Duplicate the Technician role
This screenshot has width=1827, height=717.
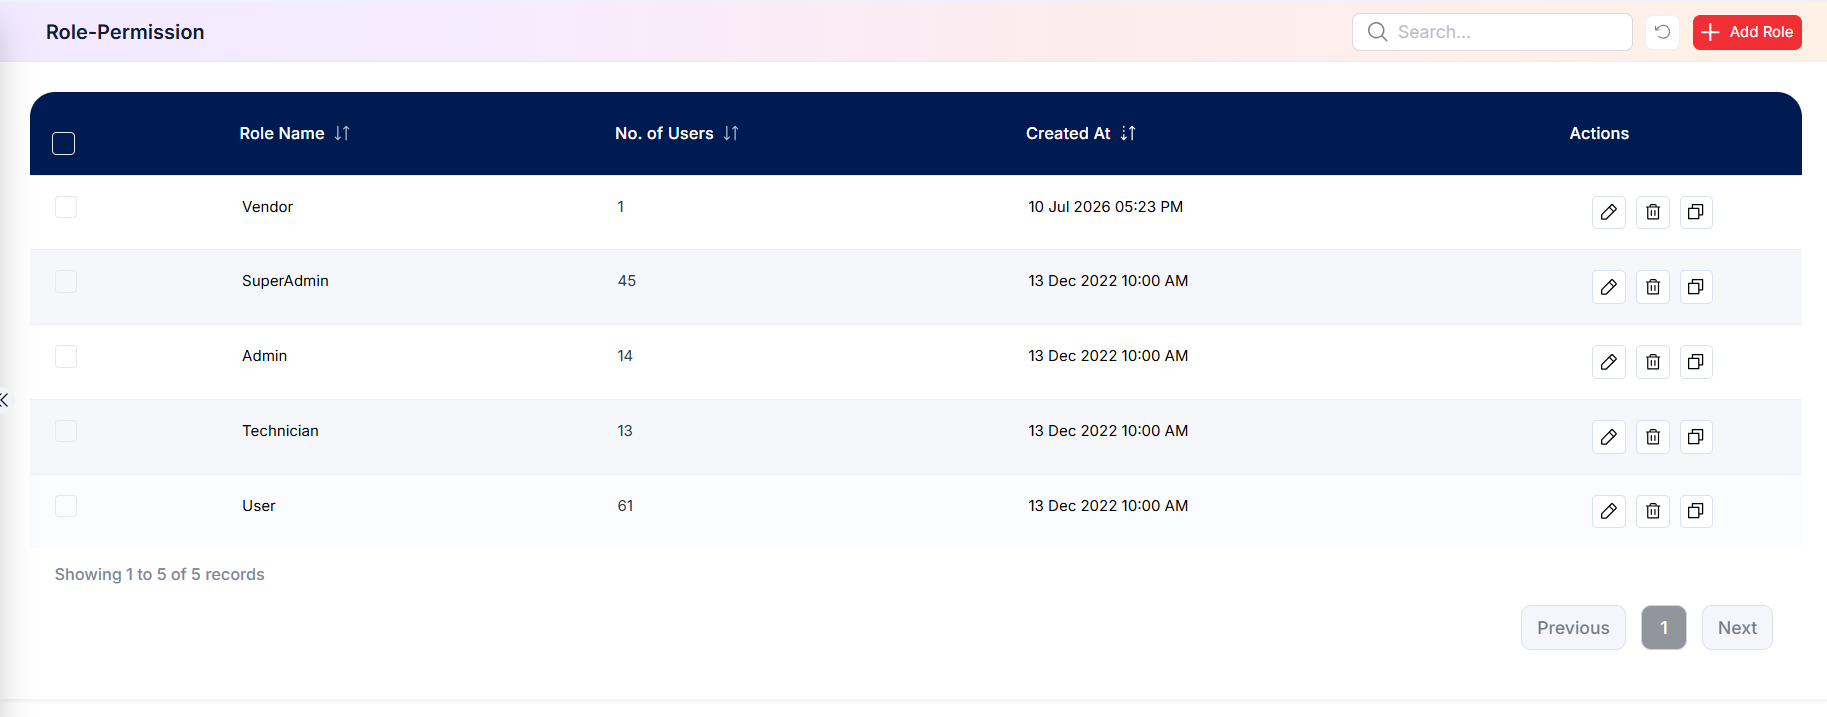coord(1696,437)
